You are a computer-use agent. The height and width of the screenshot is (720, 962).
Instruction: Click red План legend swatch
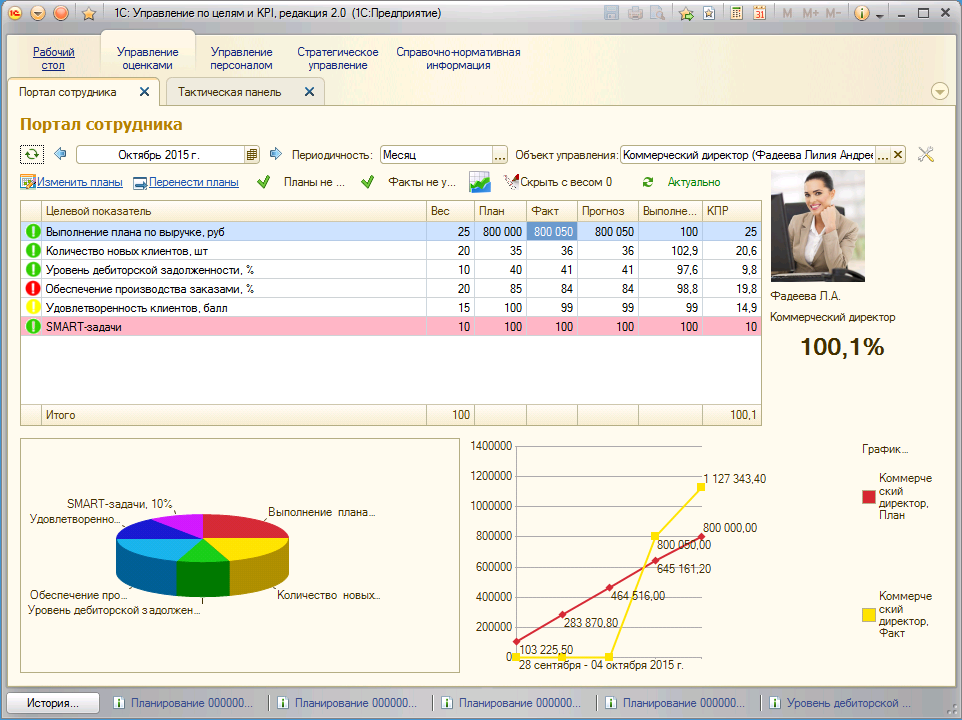tap(869, 497)
